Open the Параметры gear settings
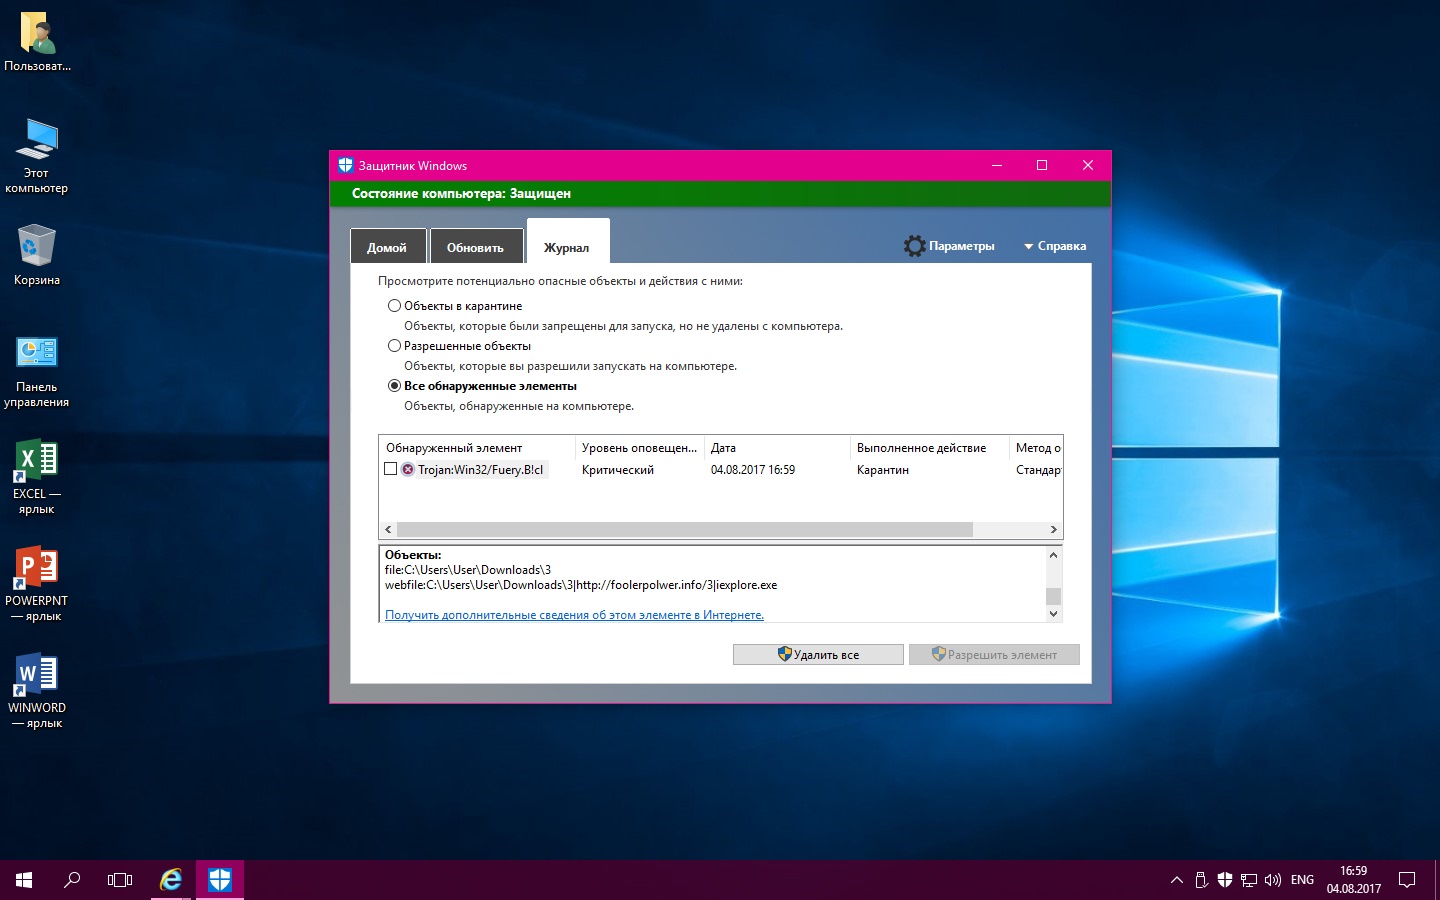Screen dimensions: 1440x900 [x=949, y=246]
